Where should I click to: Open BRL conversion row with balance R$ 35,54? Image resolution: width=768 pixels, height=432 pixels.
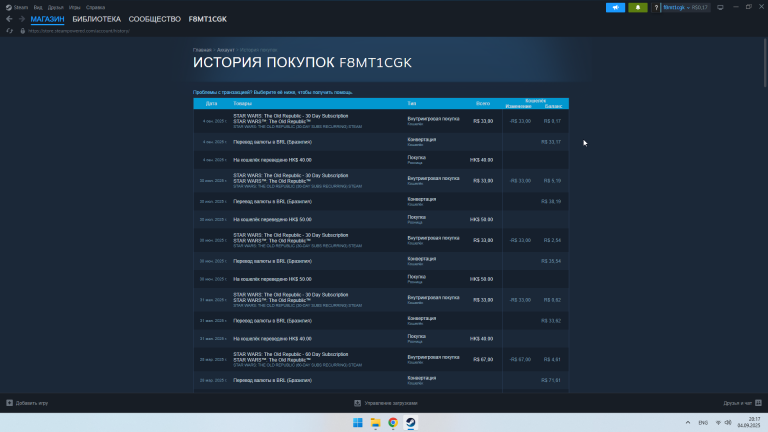tap(381, 261)
